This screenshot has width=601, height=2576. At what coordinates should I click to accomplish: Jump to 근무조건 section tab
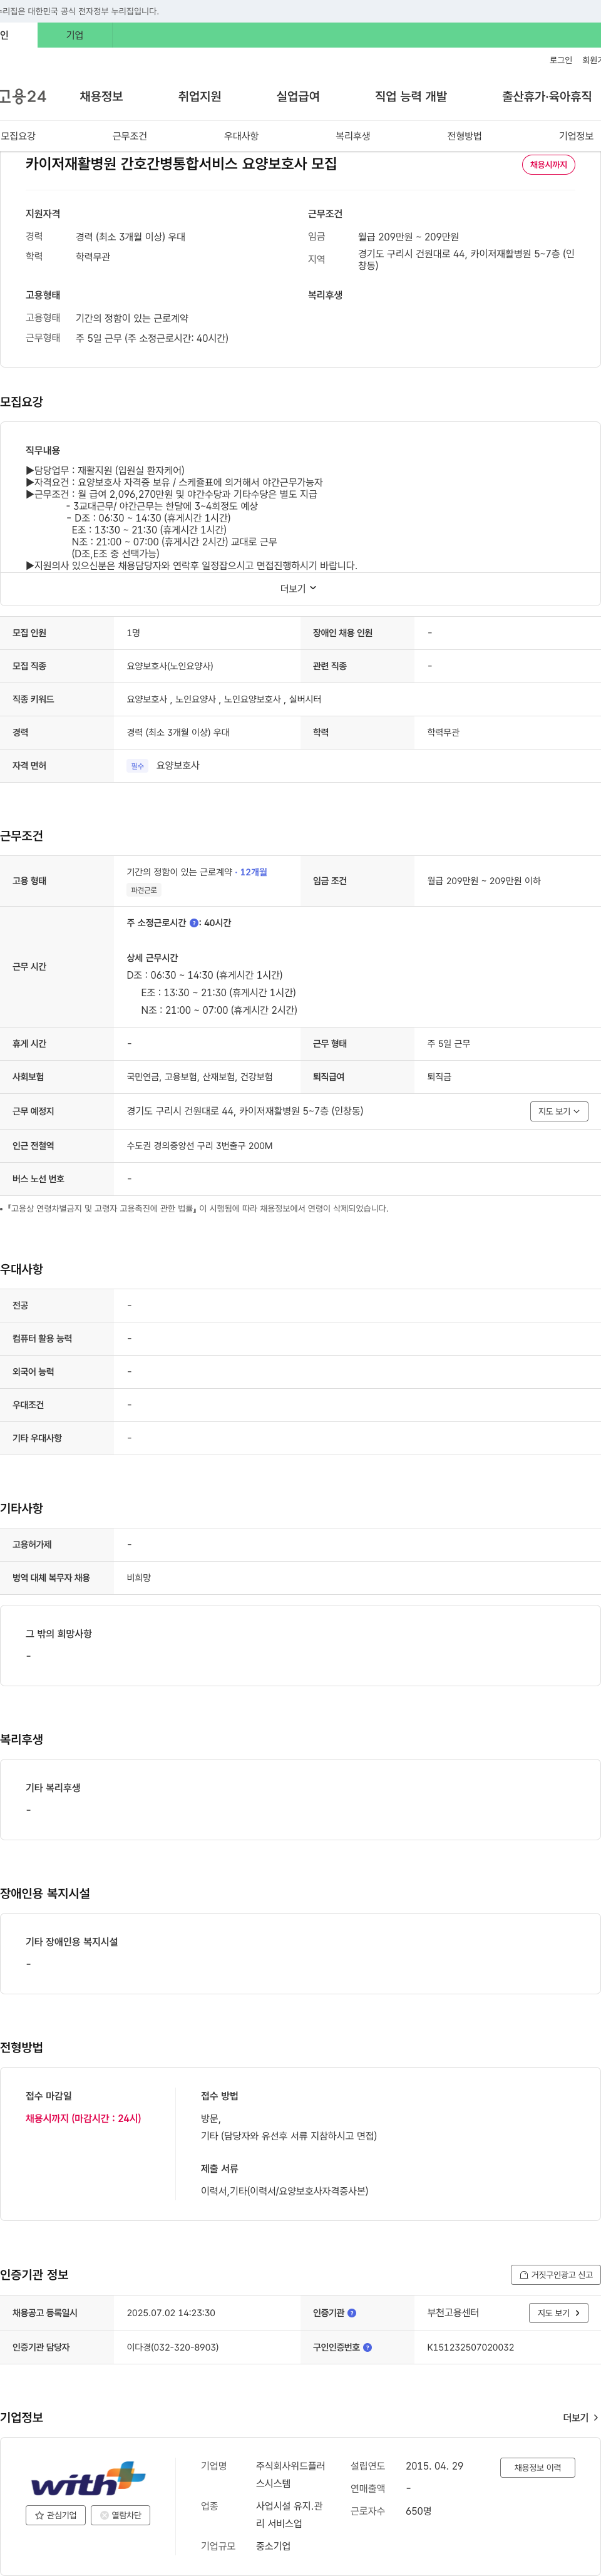point(129,136)
